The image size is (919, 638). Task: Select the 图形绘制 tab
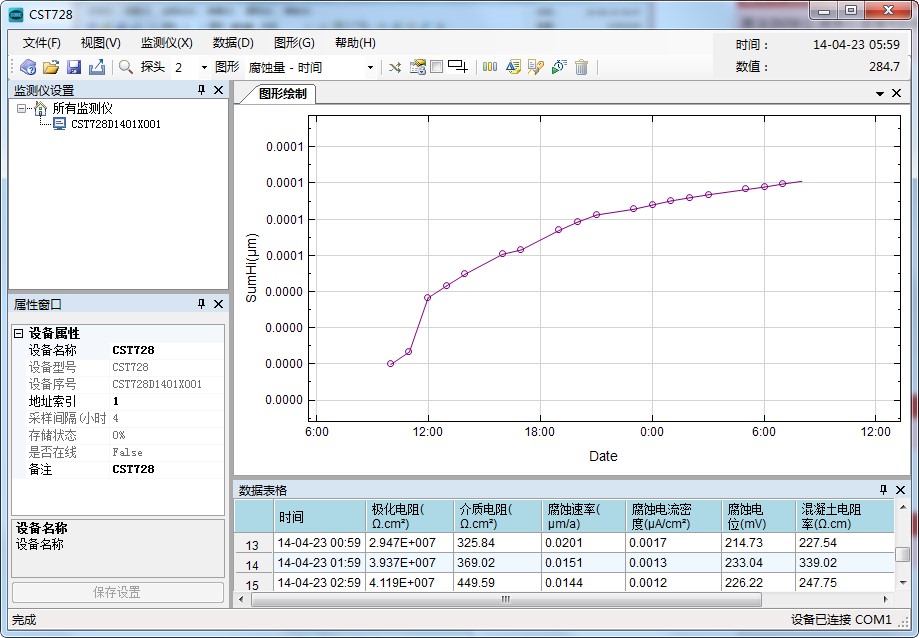[x=283, y=94]
